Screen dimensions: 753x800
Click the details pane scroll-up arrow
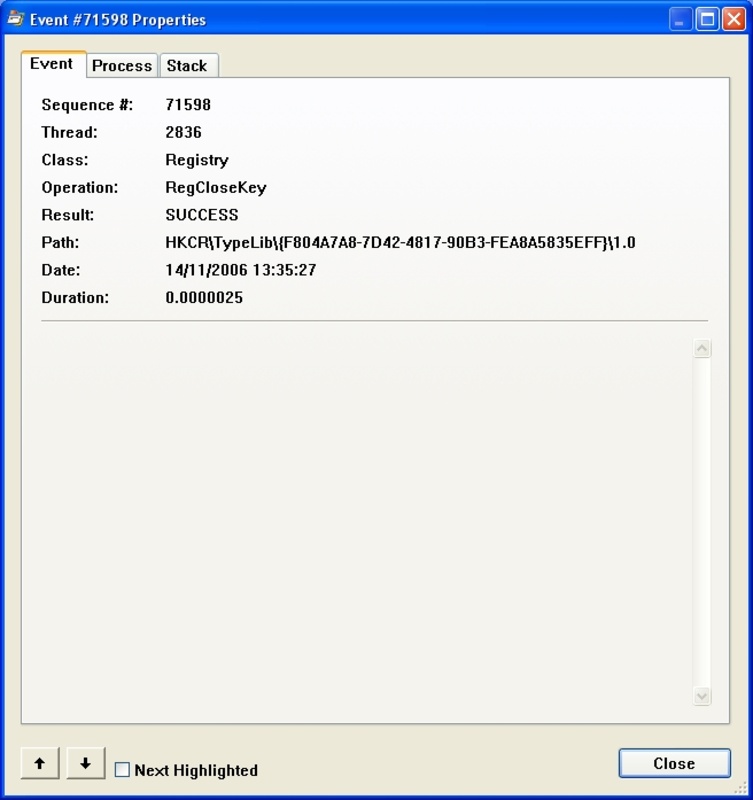(x=702, y=348)
